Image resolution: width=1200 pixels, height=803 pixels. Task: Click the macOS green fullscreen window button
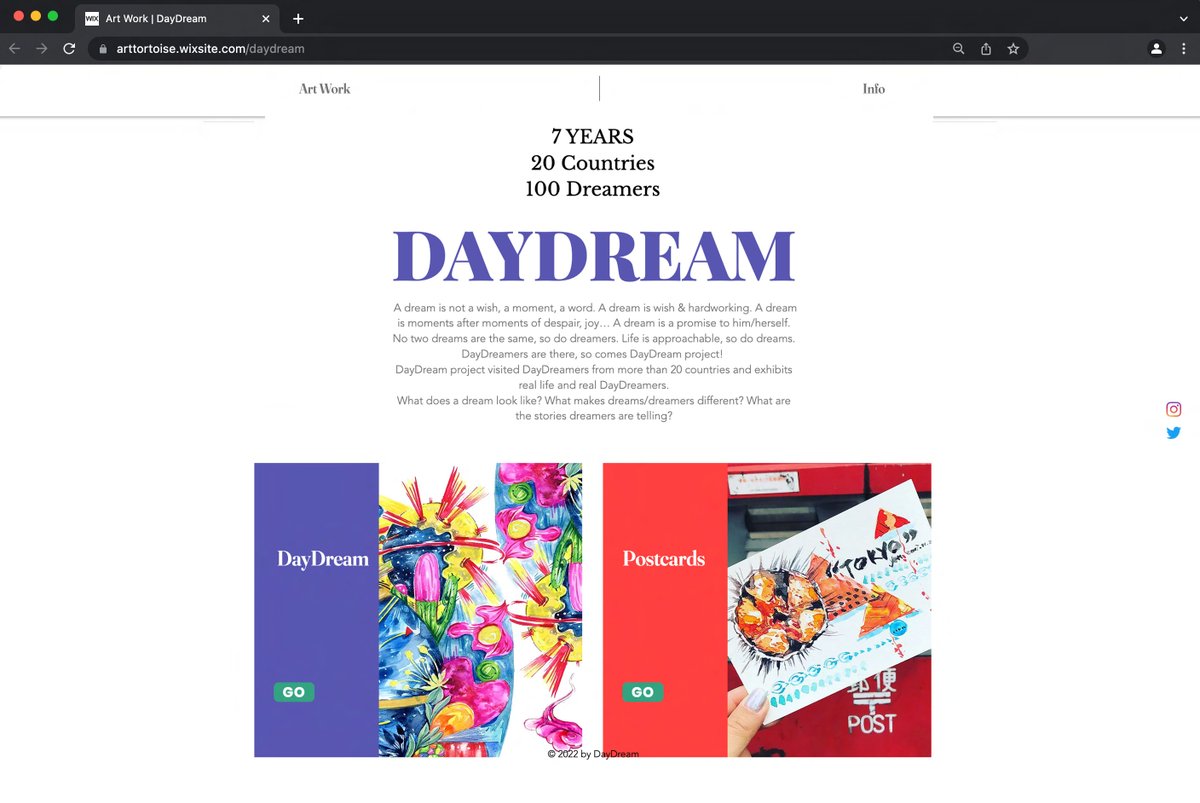coord(53,16)
